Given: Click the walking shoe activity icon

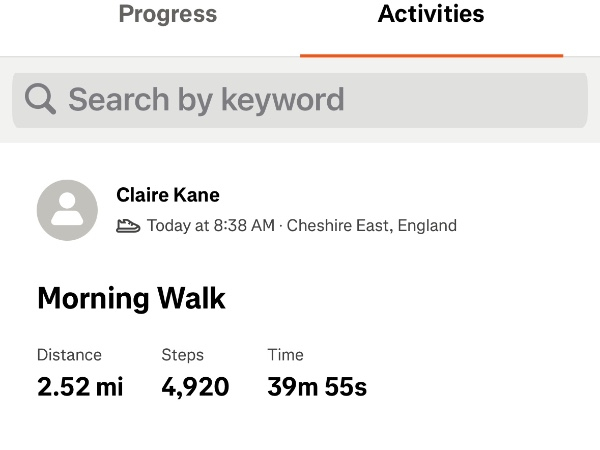Looking at the screenshot, I should tap(128, 226).
